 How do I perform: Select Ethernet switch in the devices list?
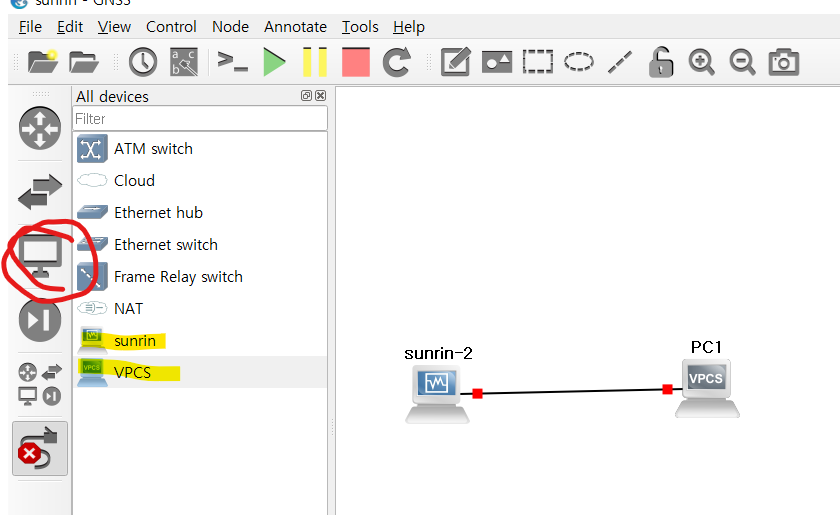point(200,245)
